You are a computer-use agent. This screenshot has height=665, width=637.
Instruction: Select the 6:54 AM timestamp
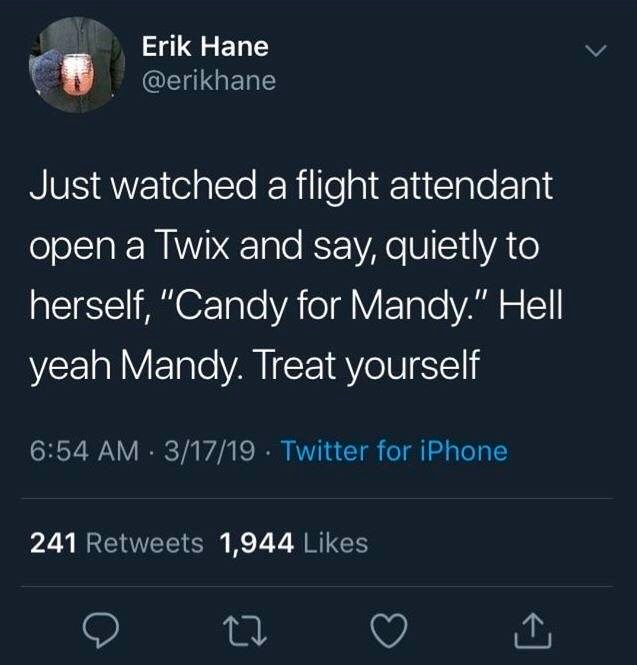(x=84, y=450)
